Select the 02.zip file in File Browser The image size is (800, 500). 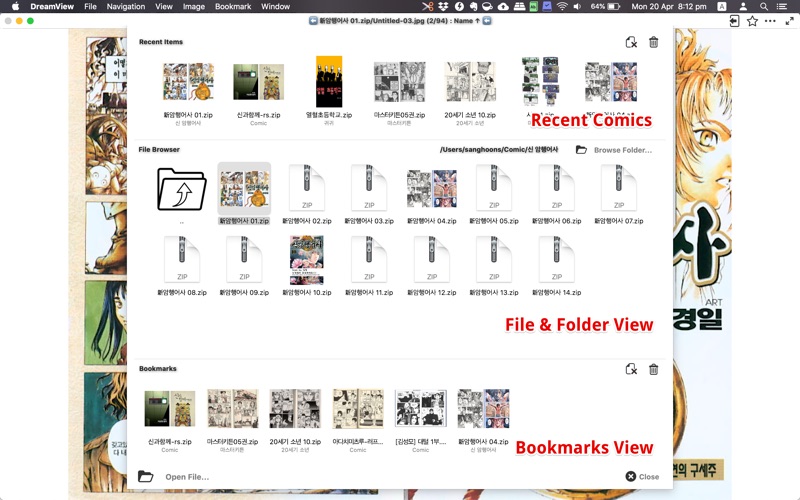coord(307,187)
